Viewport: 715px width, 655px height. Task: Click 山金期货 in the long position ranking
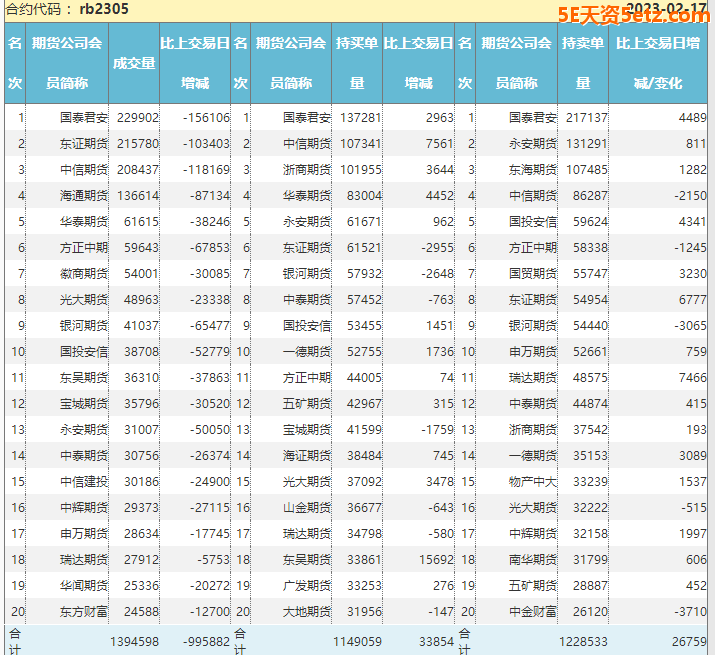307,508
